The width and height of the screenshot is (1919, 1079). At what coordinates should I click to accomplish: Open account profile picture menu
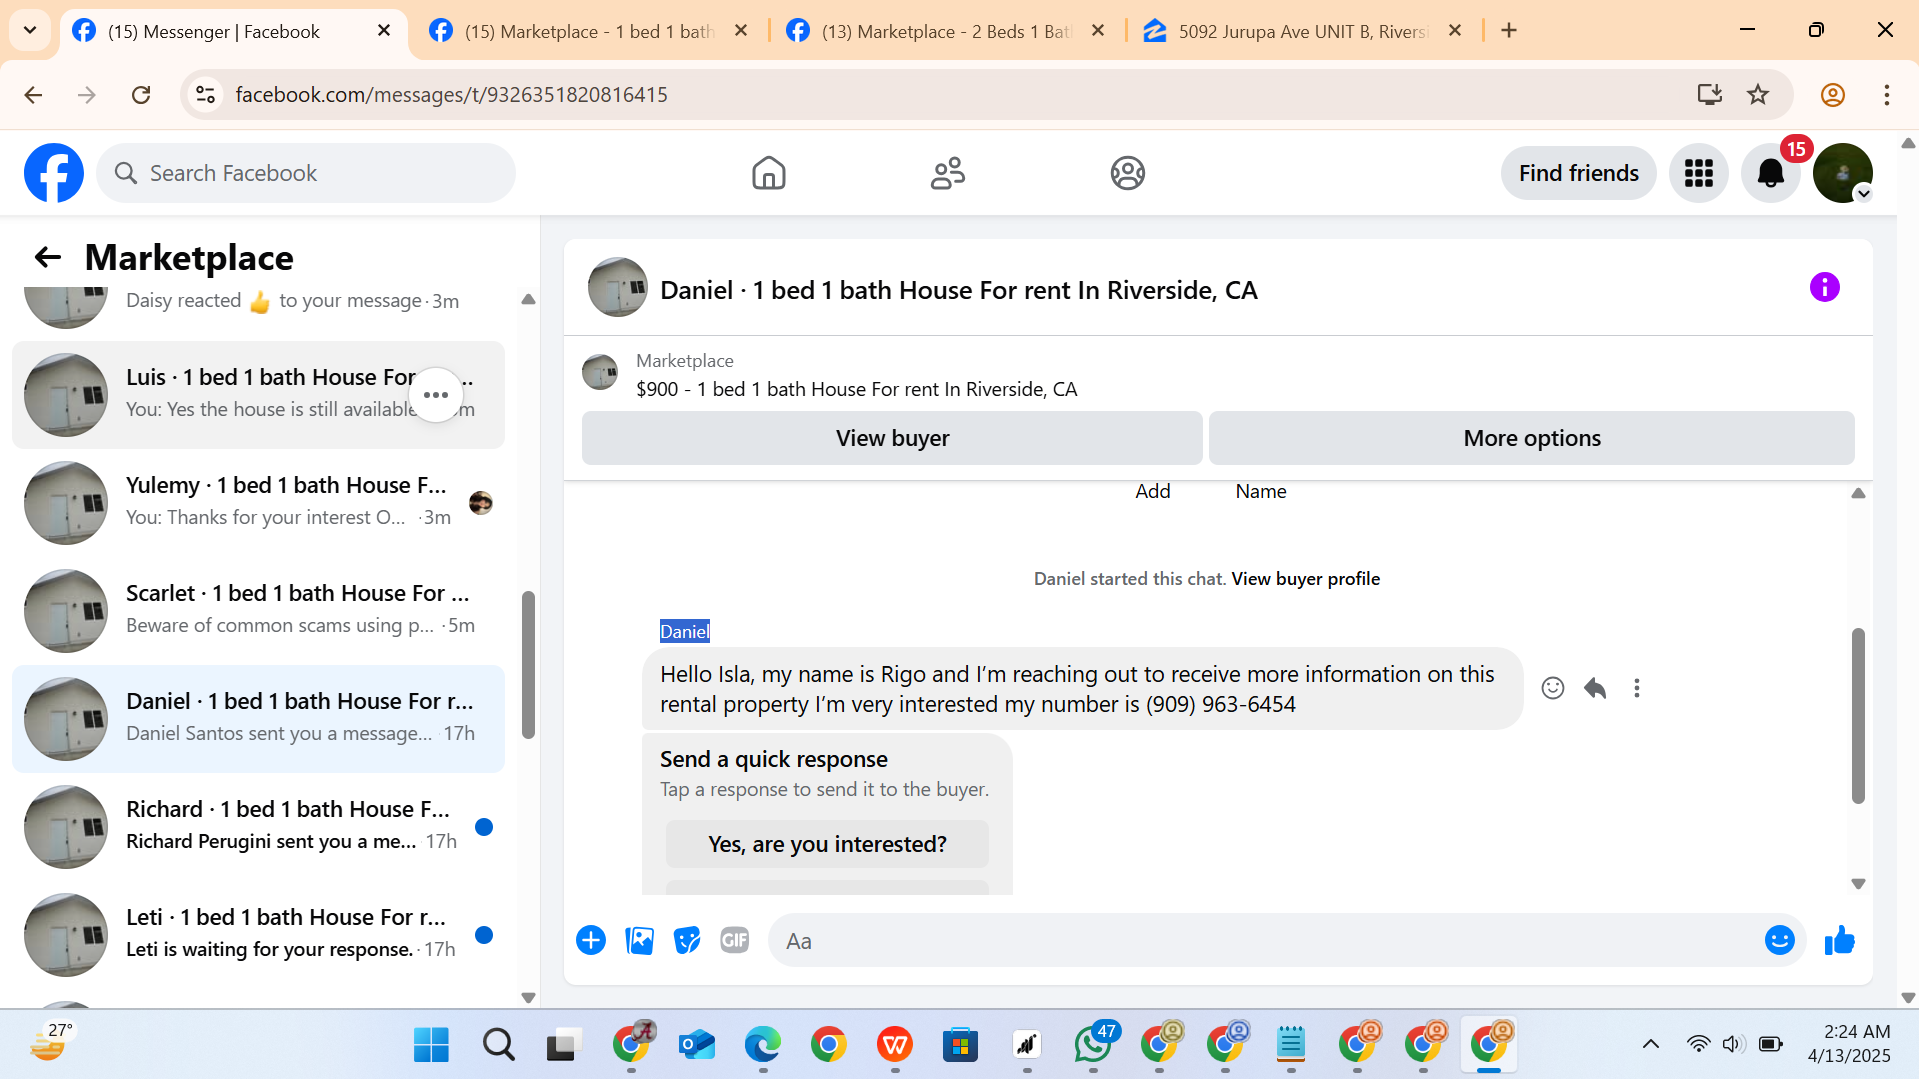1842,173
